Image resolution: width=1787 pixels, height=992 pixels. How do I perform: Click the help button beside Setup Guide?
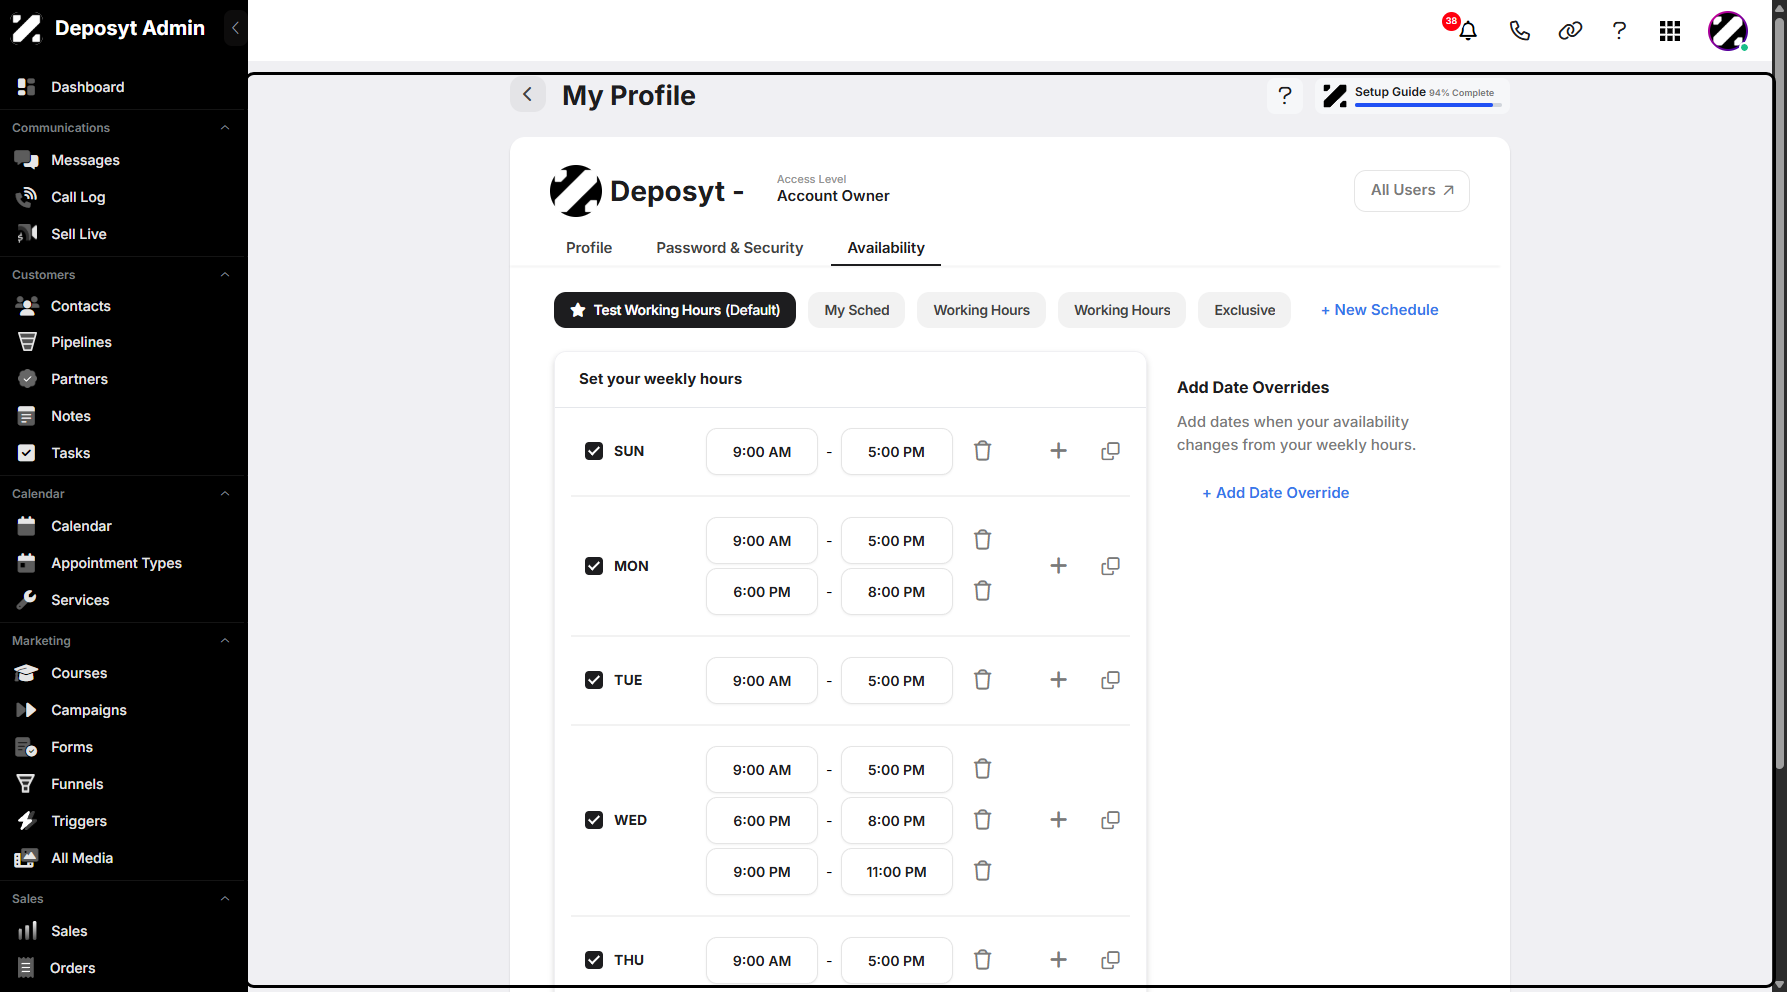(1285, 96)
